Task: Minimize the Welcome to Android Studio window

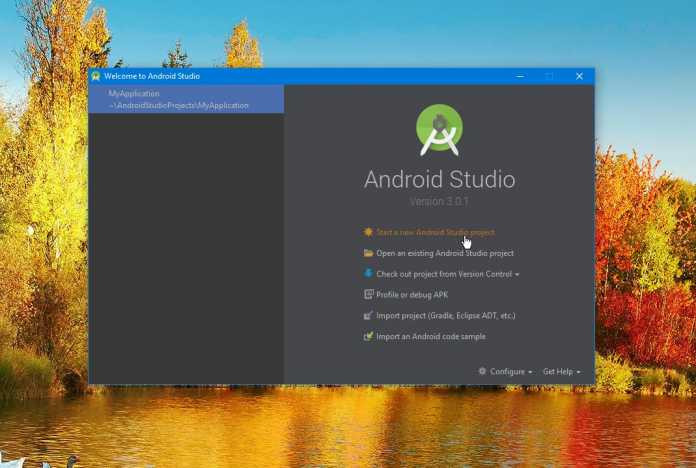Action: click(520, 76)
